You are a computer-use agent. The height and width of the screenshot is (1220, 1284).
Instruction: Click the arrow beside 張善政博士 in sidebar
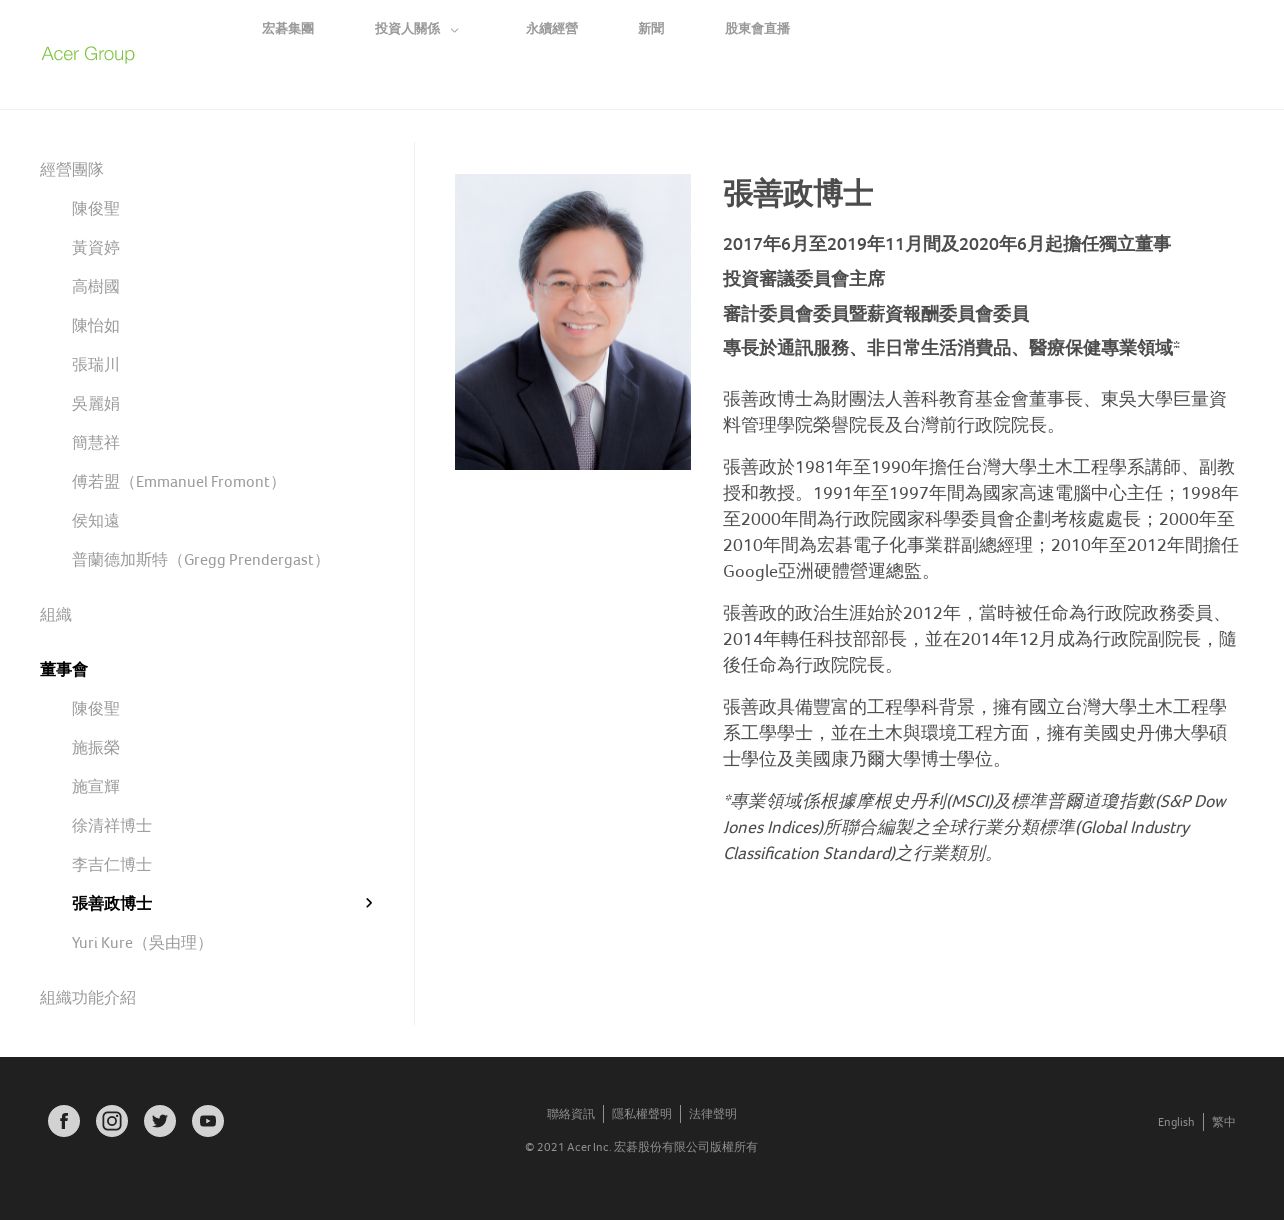pos(369,903)
